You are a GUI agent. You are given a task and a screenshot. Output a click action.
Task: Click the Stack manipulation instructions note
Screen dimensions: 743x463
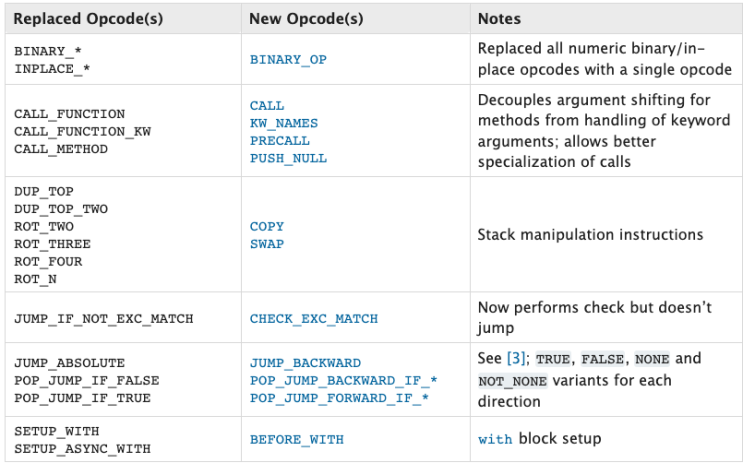coord(590,235)
